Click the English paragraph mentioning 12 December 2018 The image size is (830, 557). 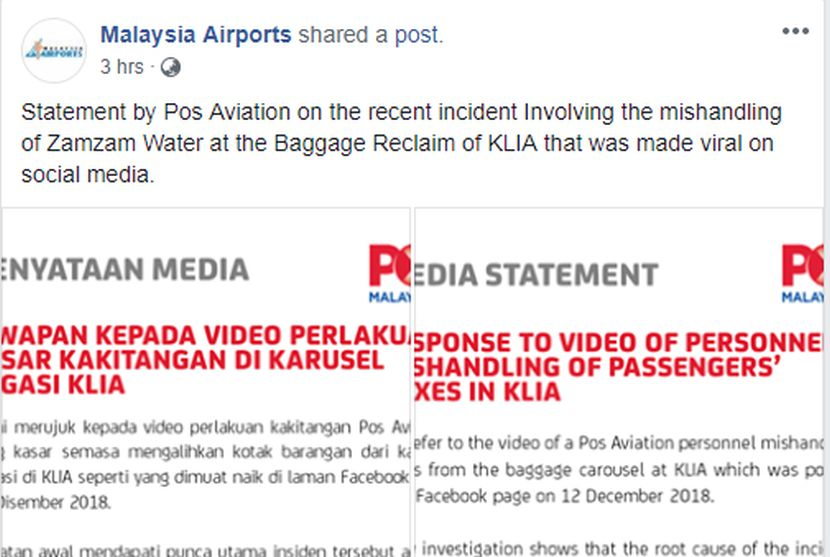click(619, 469)
